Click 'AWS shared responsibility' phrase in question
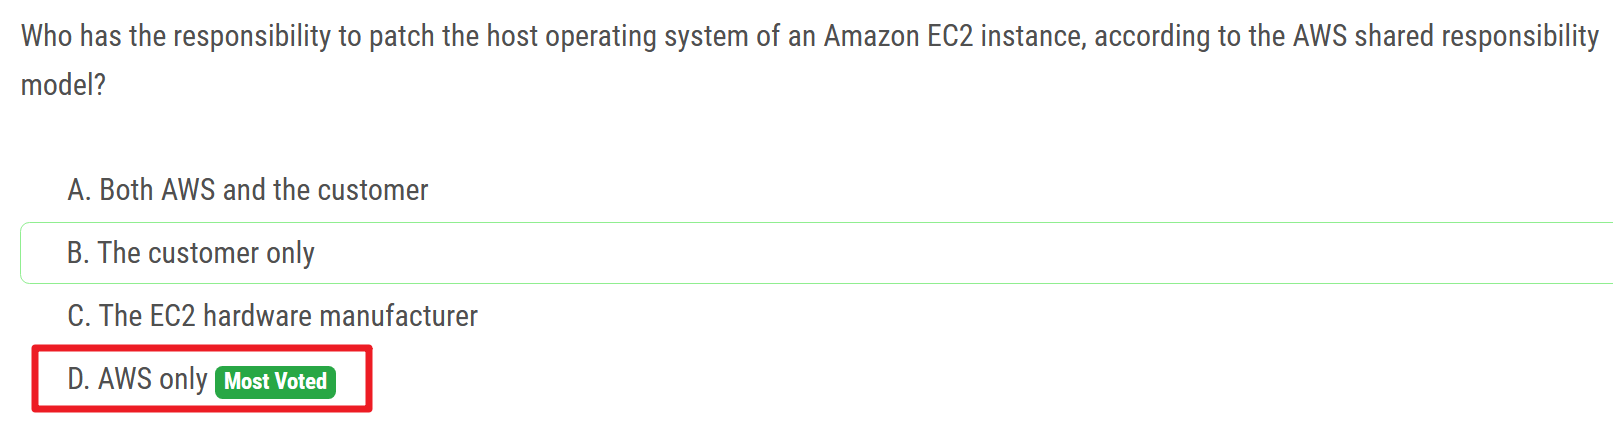 [1445, 37]
